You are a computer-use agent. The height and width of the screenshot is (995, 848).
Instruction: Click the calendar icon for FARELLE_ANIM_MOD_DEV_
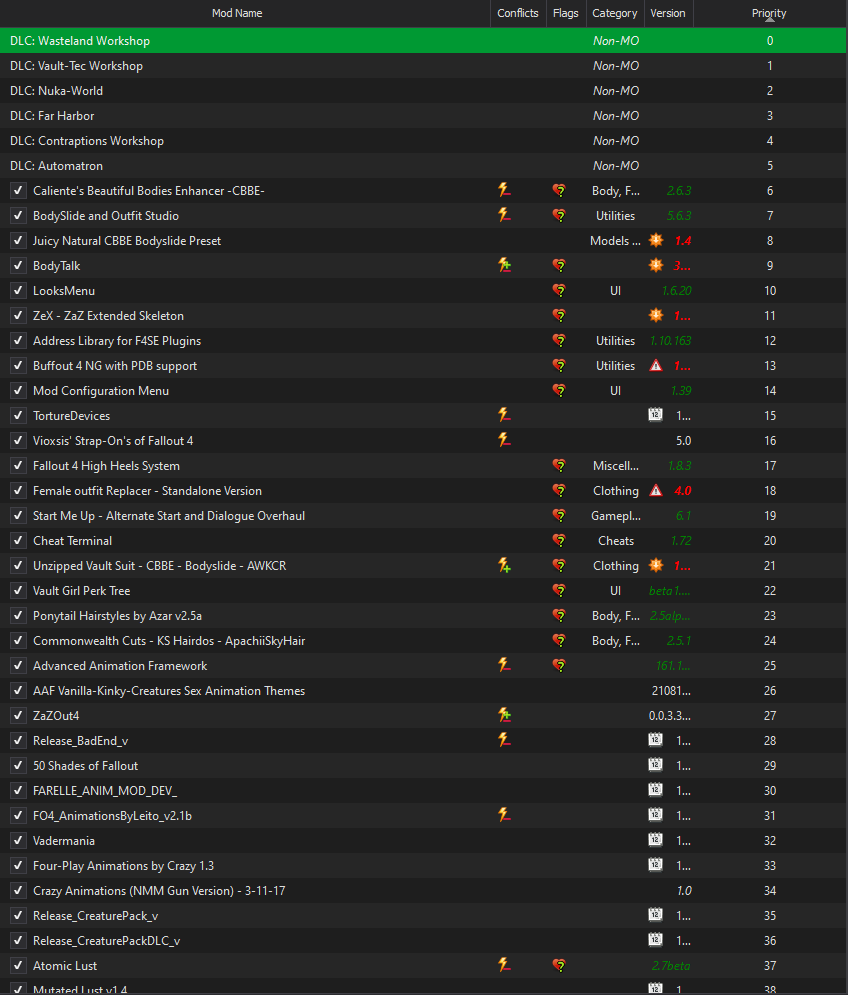coord(656,790)
